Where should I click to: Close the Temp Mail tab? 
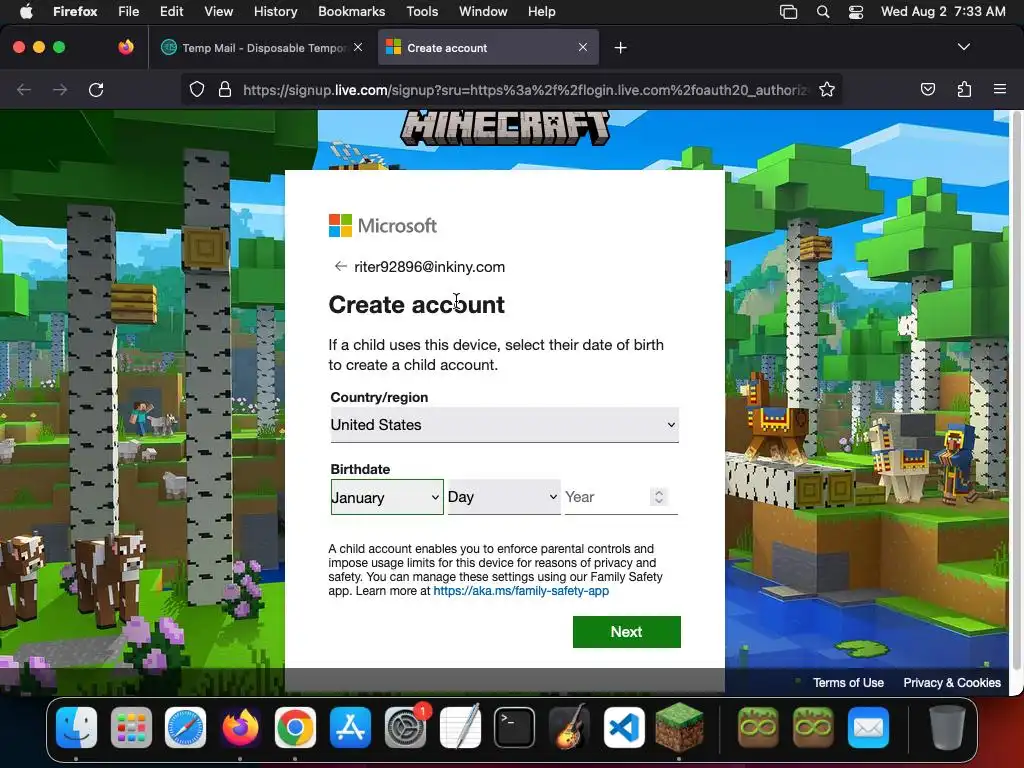(358, 47)
